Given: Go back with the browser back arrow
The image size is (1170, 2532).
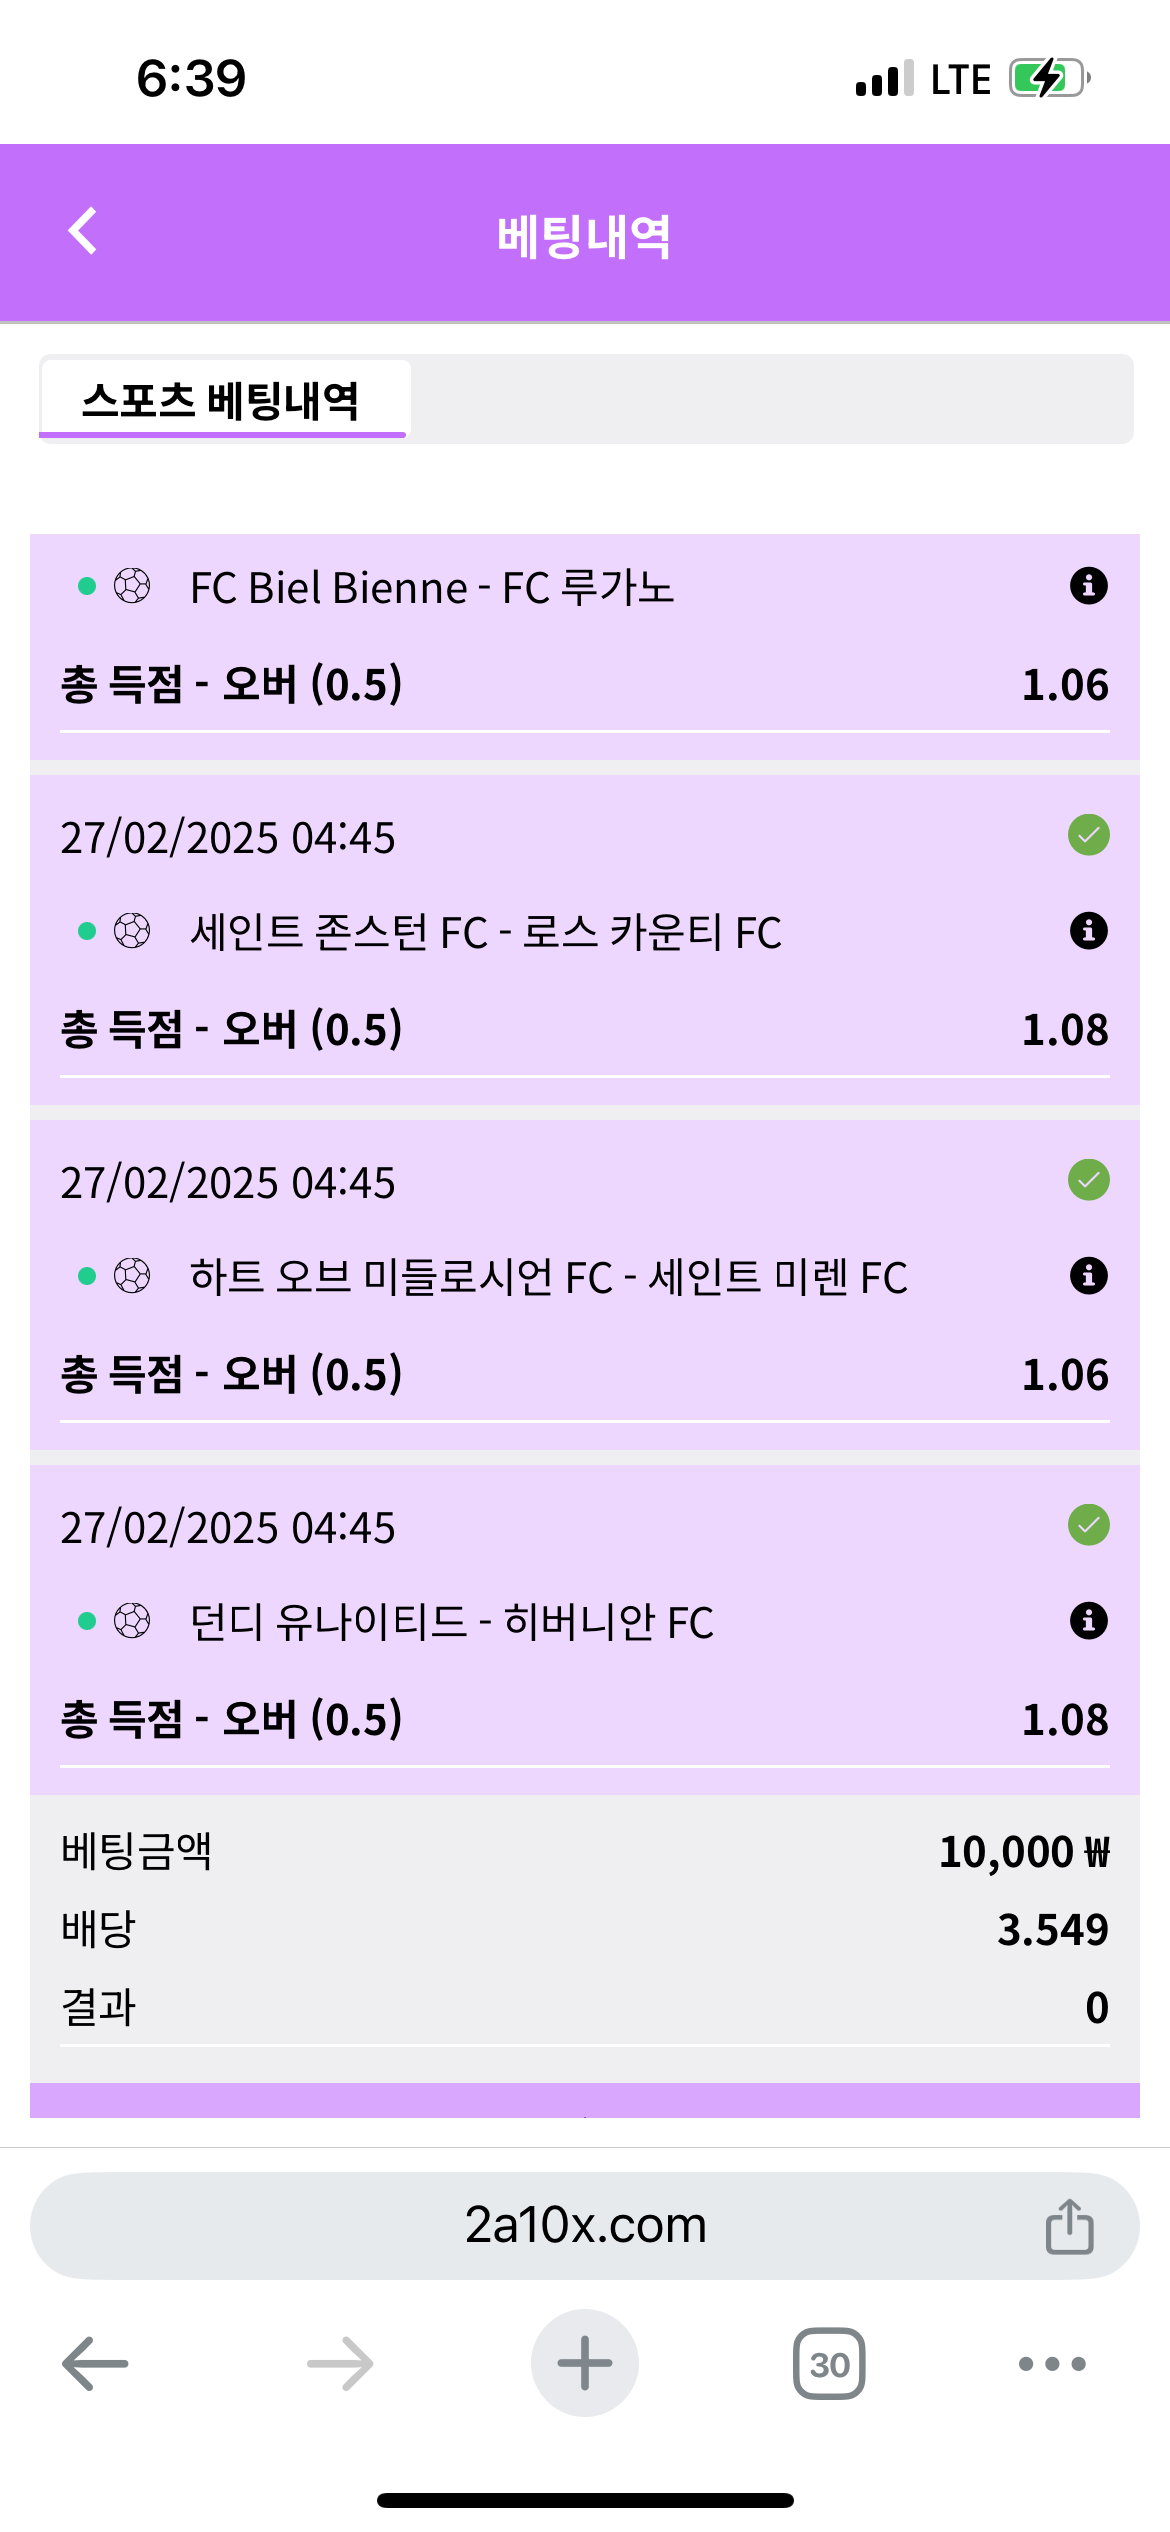Looking at the screenshot, I should tap(95, 2364).
